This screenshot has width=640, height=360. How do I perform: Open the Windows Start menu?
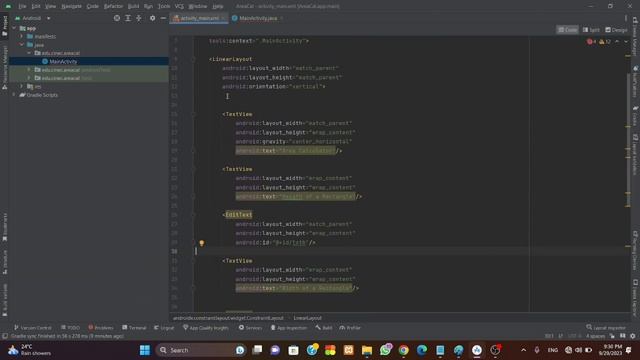144,350
